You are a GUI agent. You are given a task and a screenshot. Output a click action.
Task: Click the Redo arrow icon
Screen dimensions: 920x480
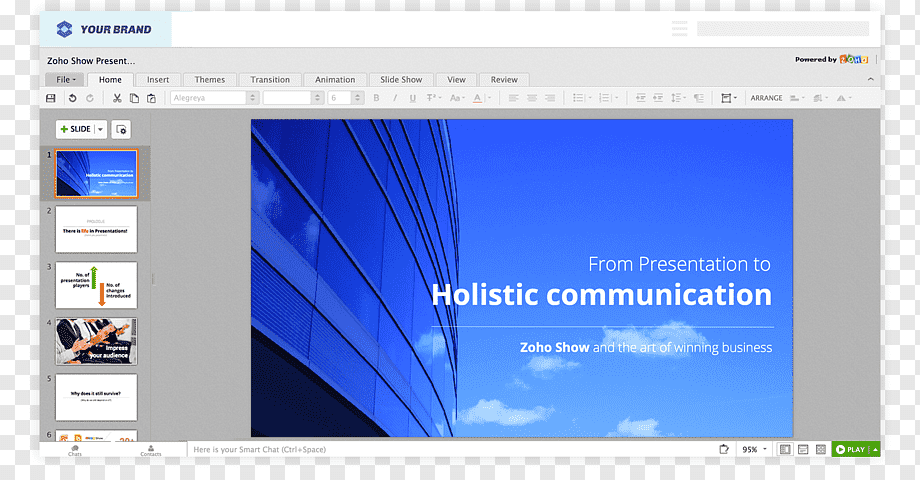(x=90, y=98)
